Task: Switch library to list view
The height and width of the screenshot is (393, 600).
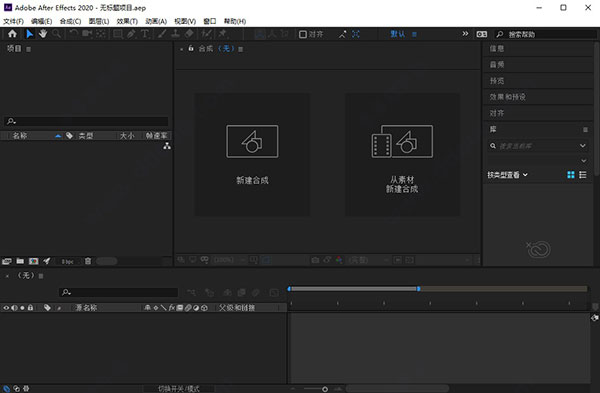Action: click(582, 175)
